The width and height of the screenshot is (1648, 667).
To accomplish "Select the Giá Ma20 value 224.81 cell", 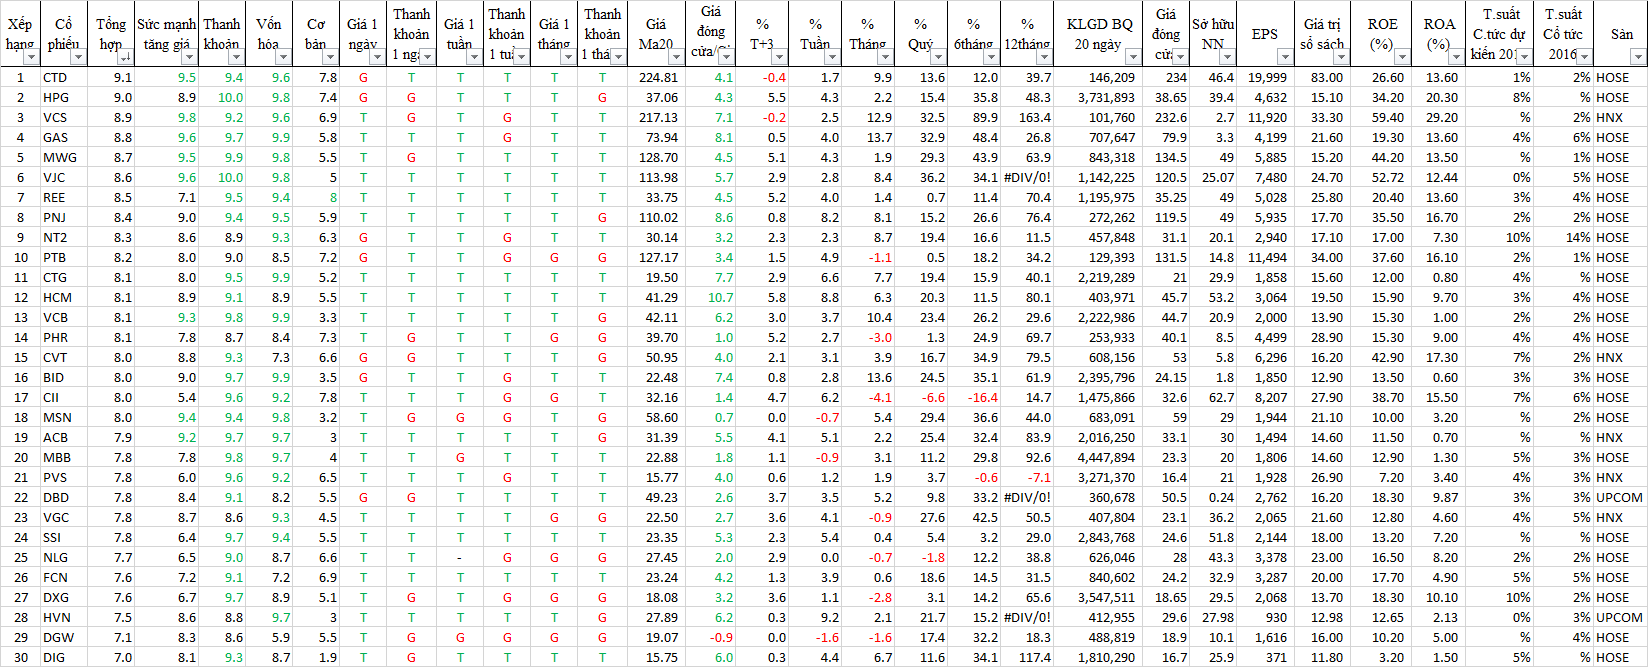I will (x=656, y=77).
